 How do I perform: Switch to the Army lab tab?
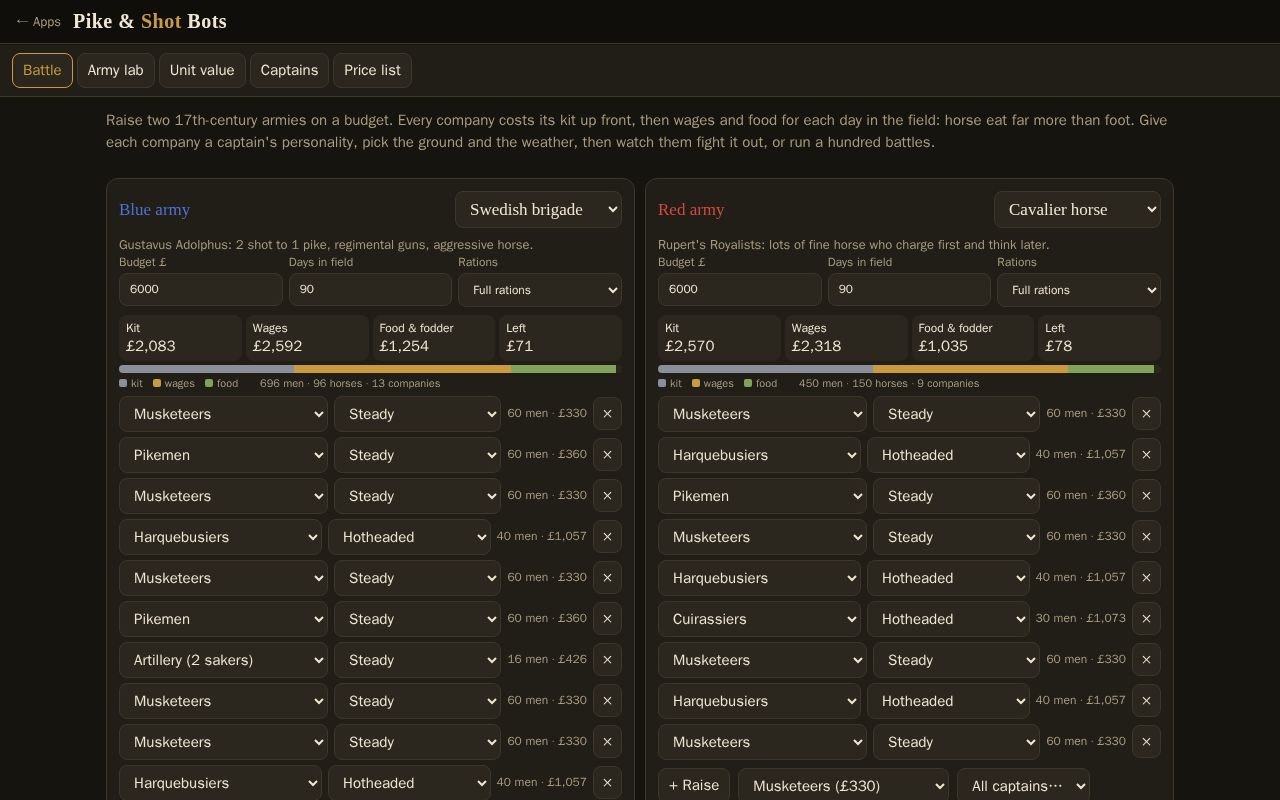[115, 70]
